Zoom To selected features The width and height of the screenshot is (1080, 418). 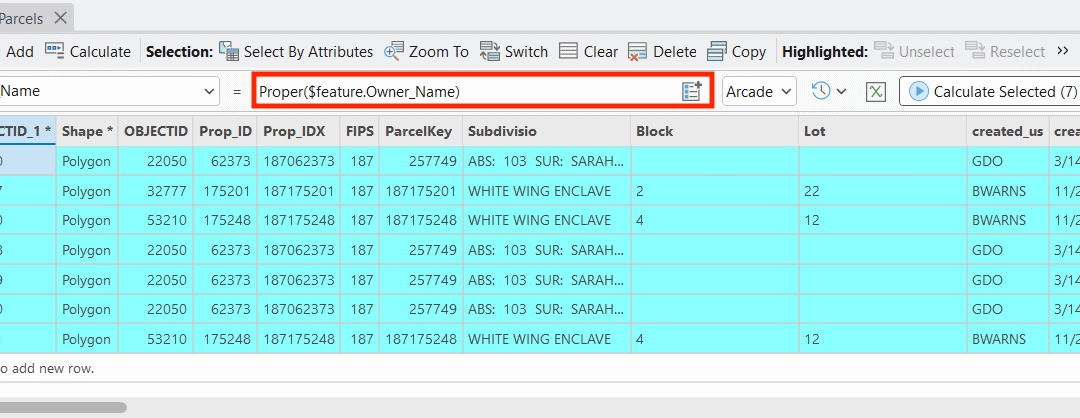(x=426, y=52)
